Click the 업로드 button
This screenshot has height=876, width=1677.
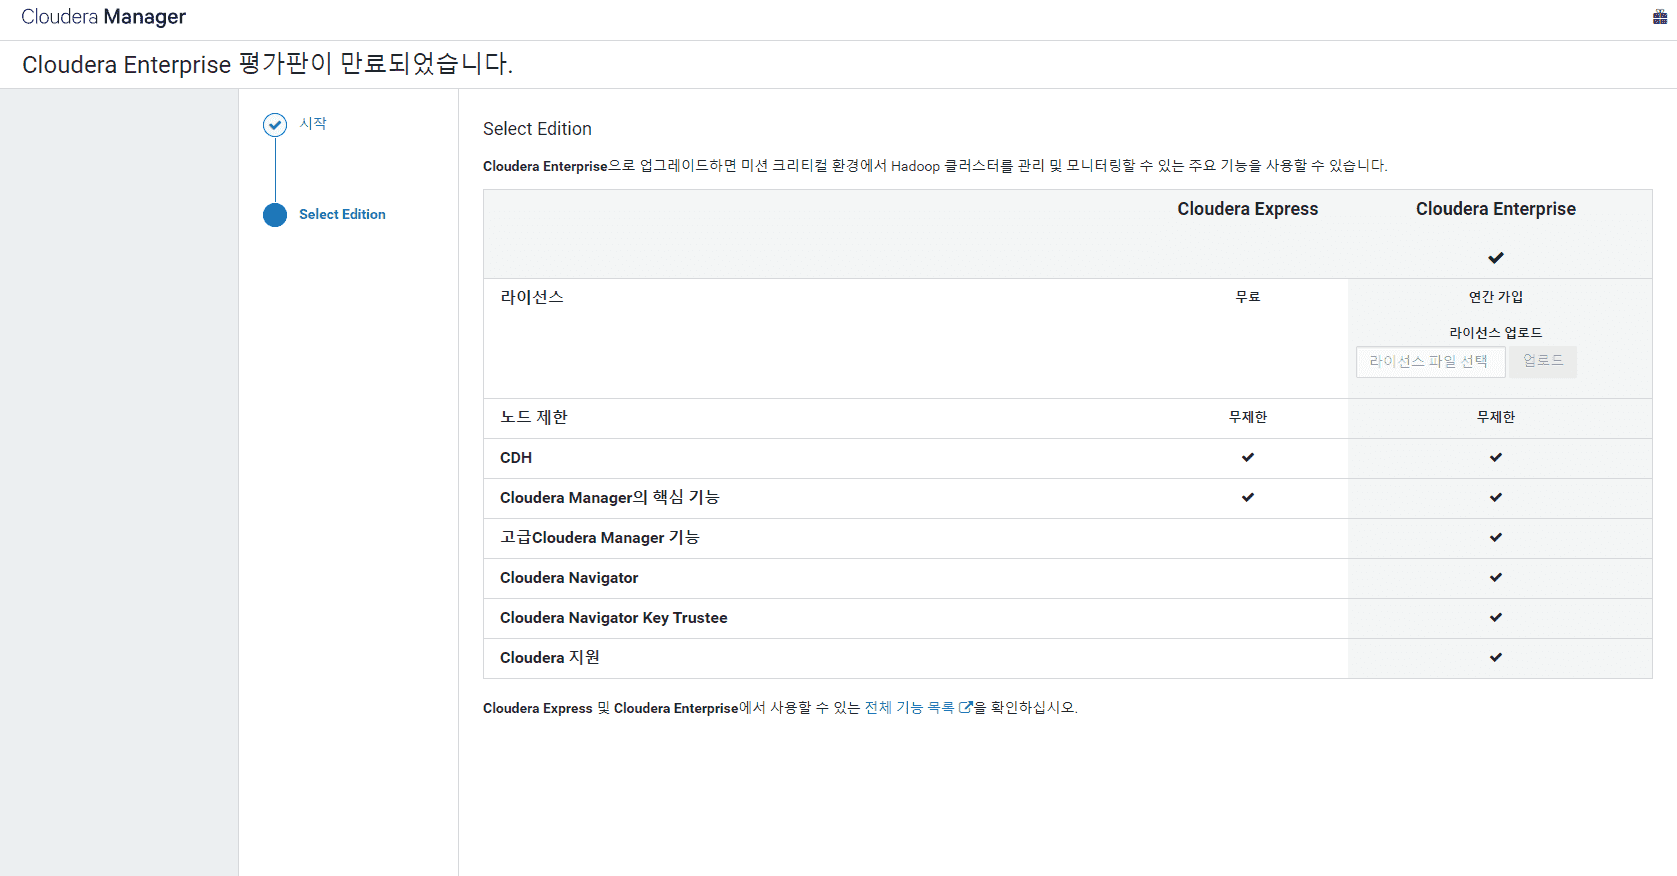point(1543,361)
